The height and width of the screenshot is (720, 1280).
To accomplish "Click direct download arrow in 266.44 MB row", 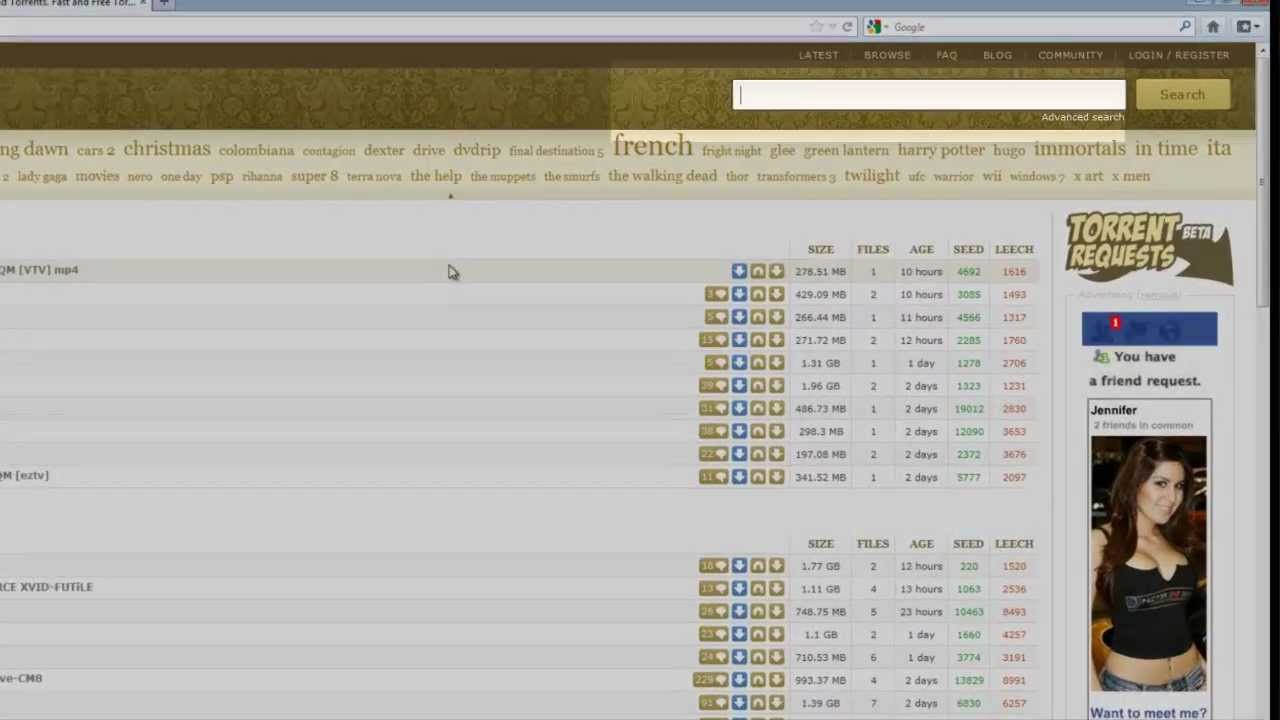I will tap(739, 317).
